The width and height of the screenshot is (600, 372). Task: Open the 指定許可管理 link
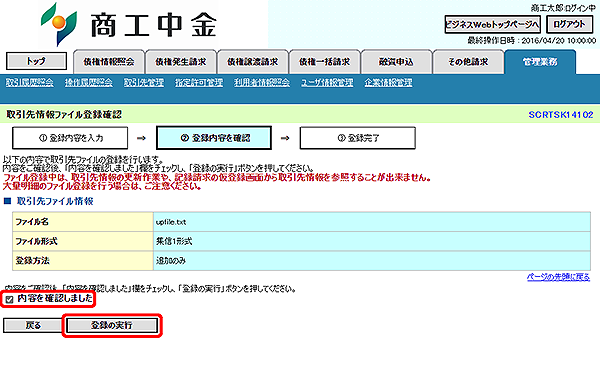pos(199,83)
